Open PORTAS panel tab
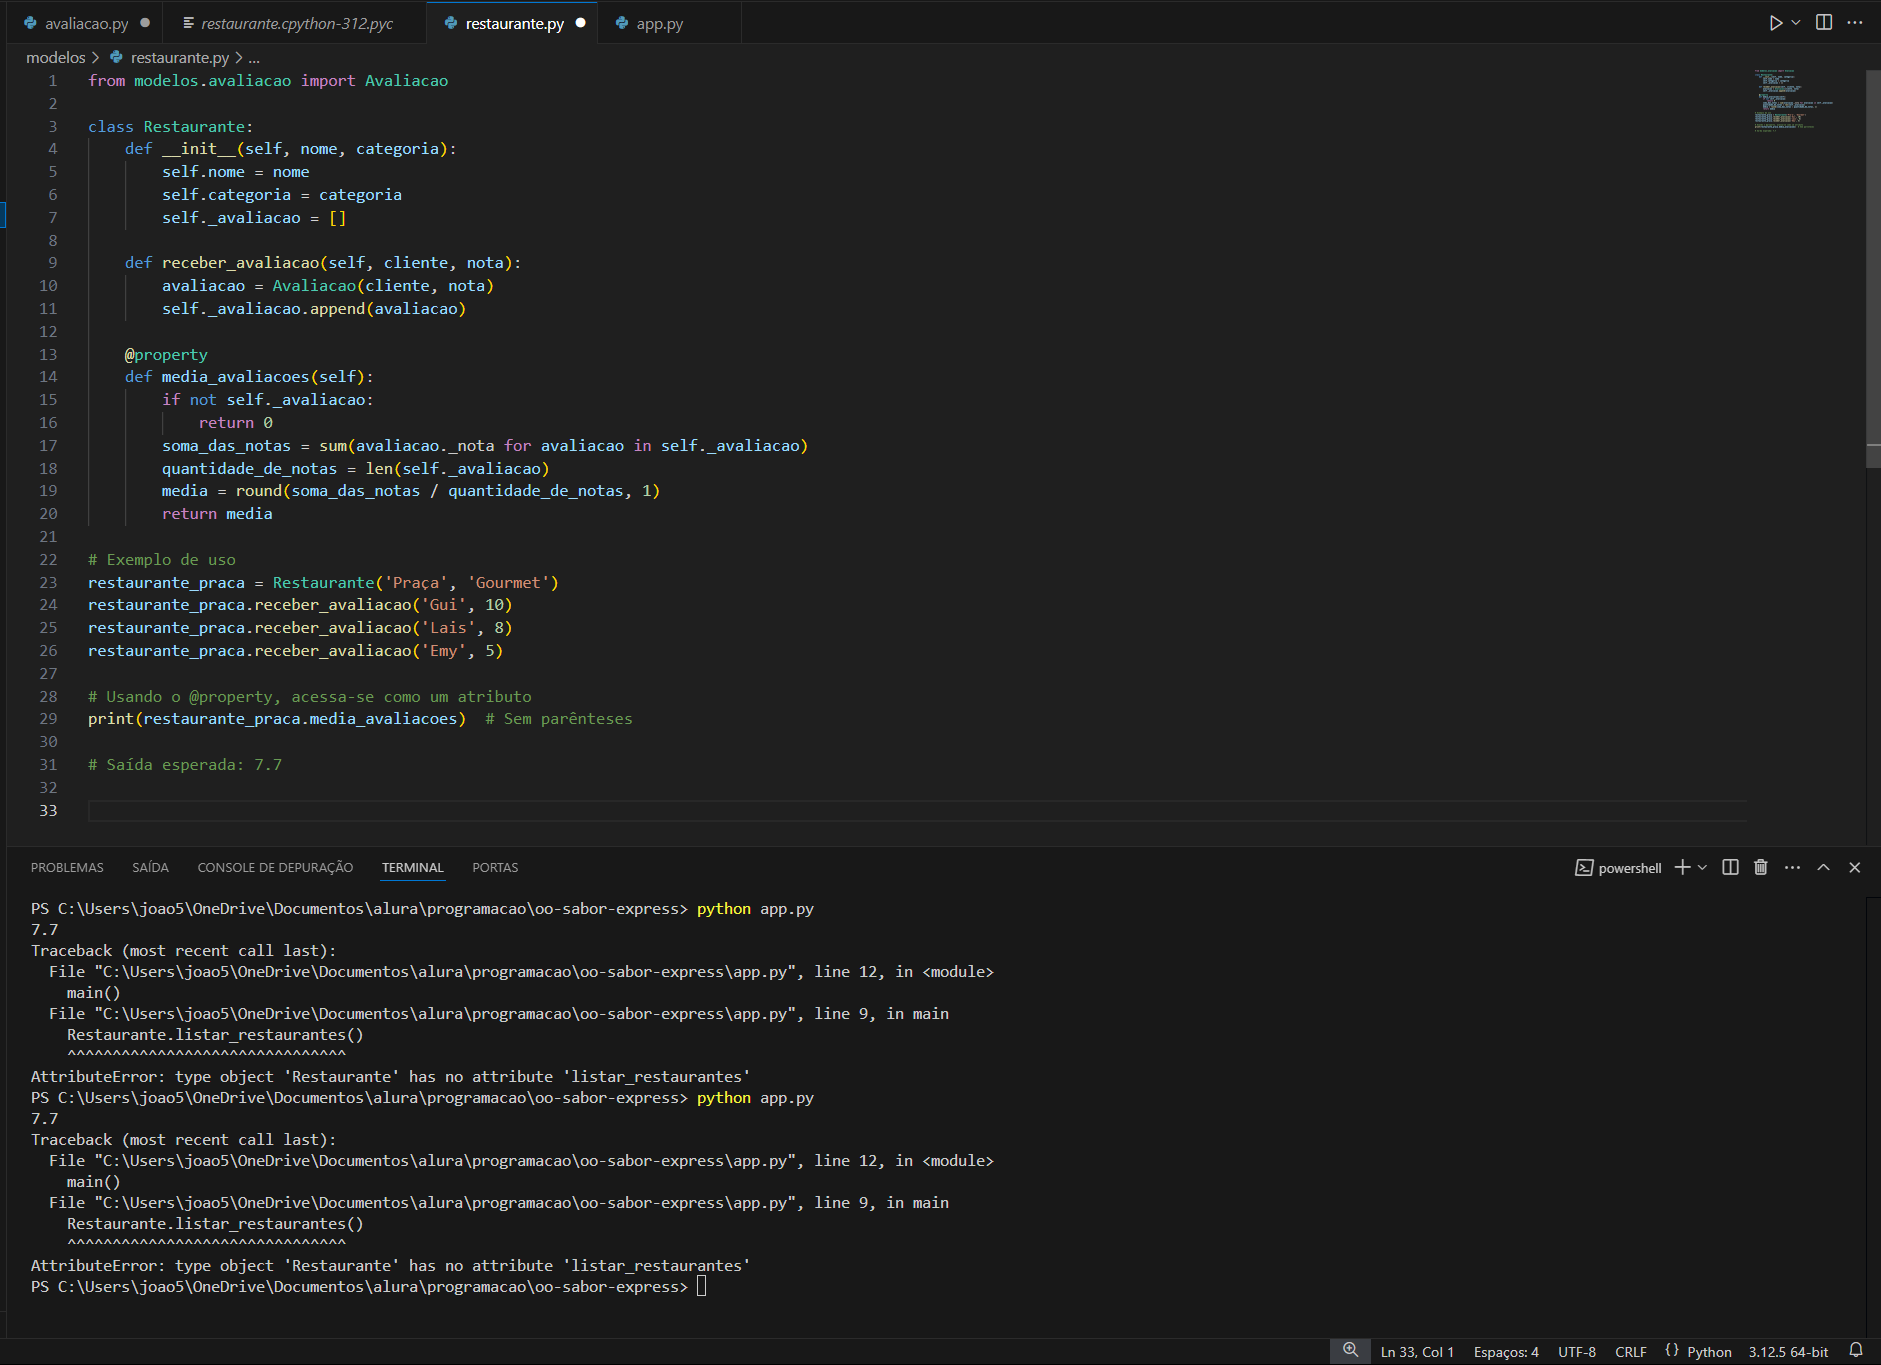This screenshot has width=1881, height=1365. point(495,868)
